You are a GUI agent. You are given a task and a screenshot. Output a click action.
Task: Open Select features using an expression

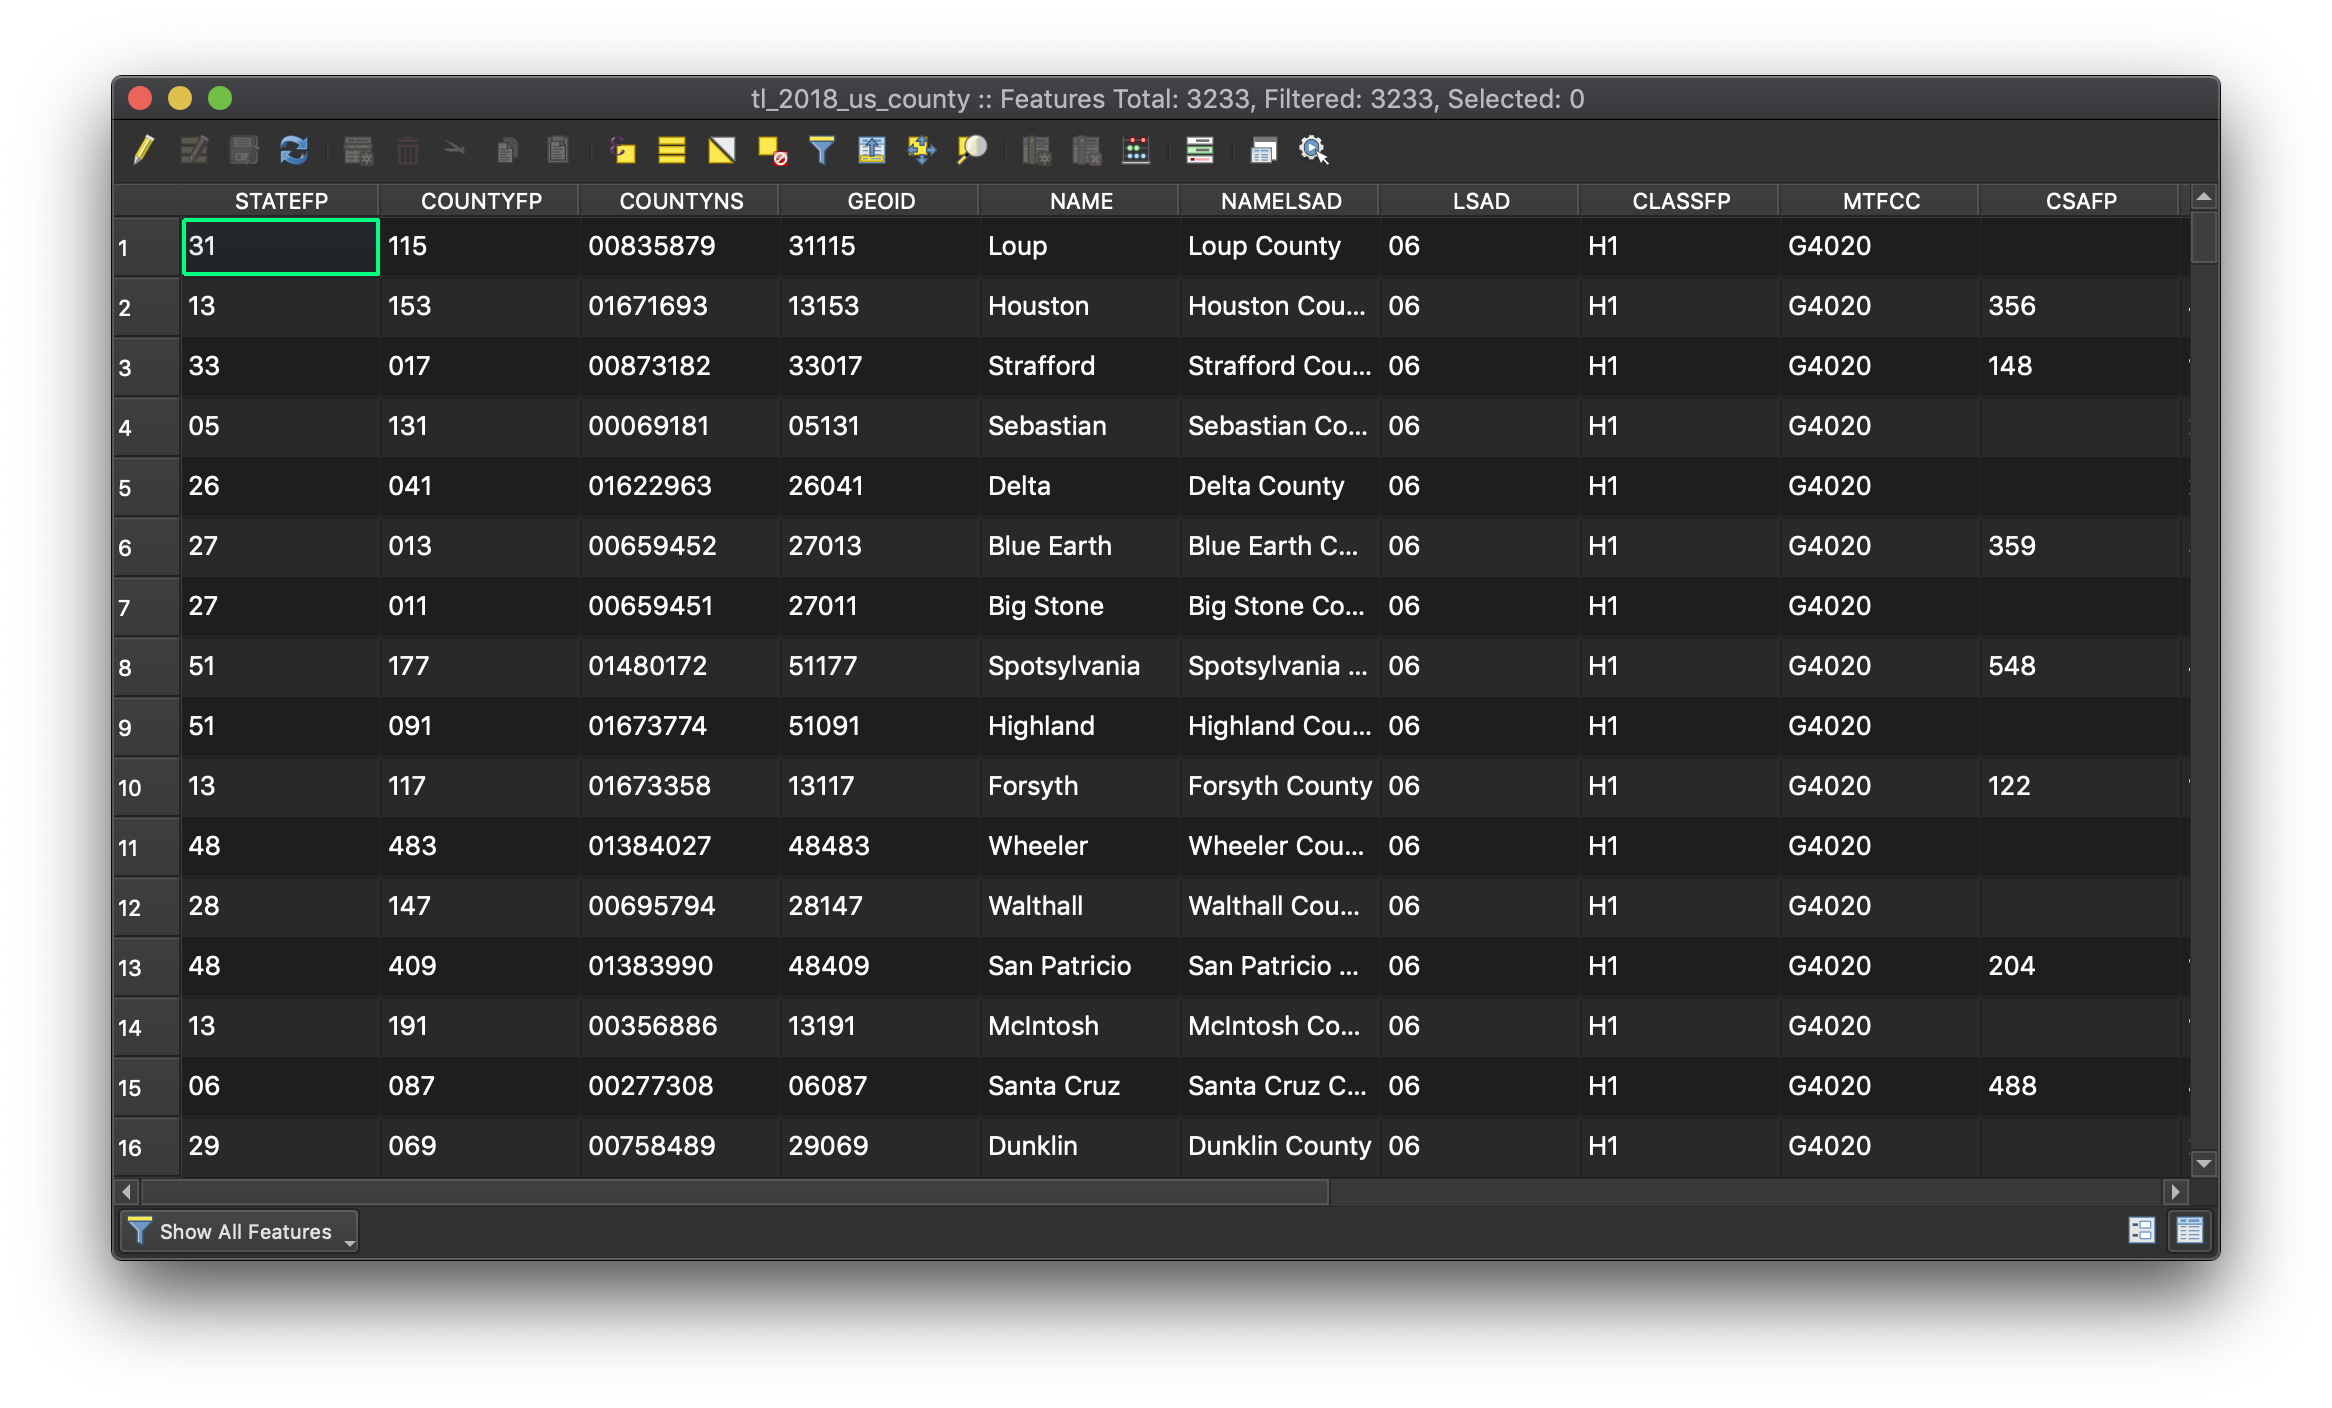coord(622,151)
